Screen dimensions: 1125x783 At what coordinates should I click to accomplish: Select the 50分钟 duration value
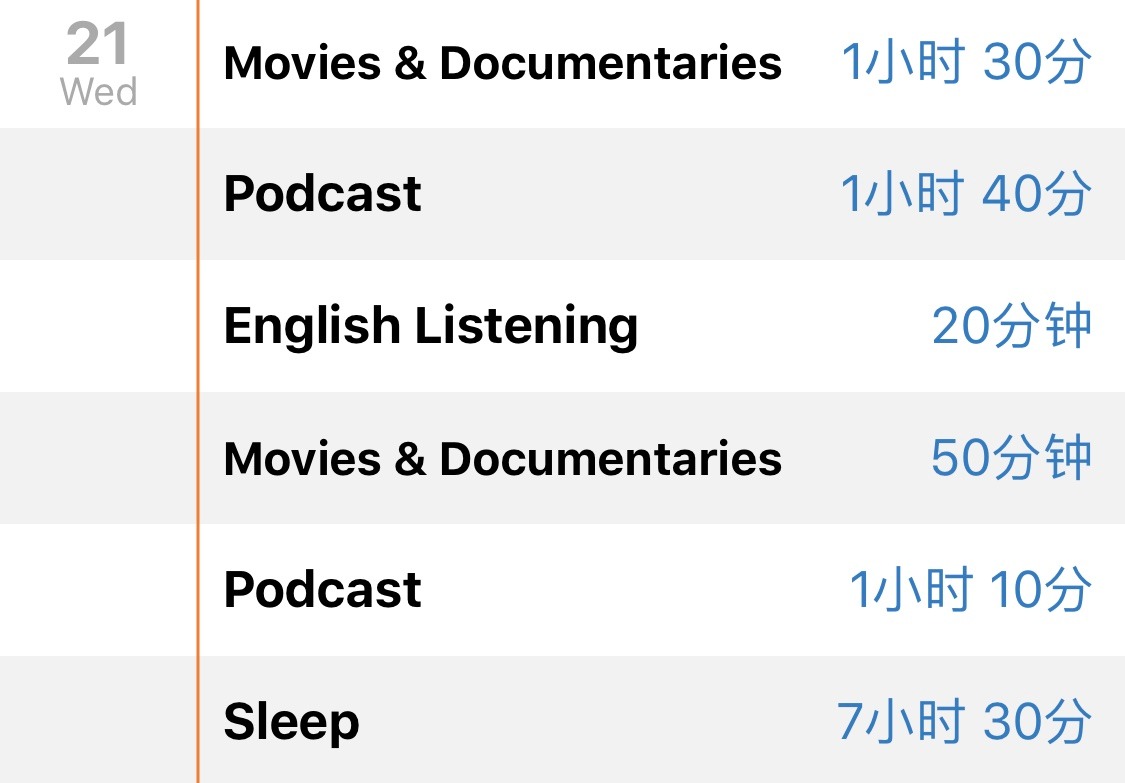tap(1012, 458)
